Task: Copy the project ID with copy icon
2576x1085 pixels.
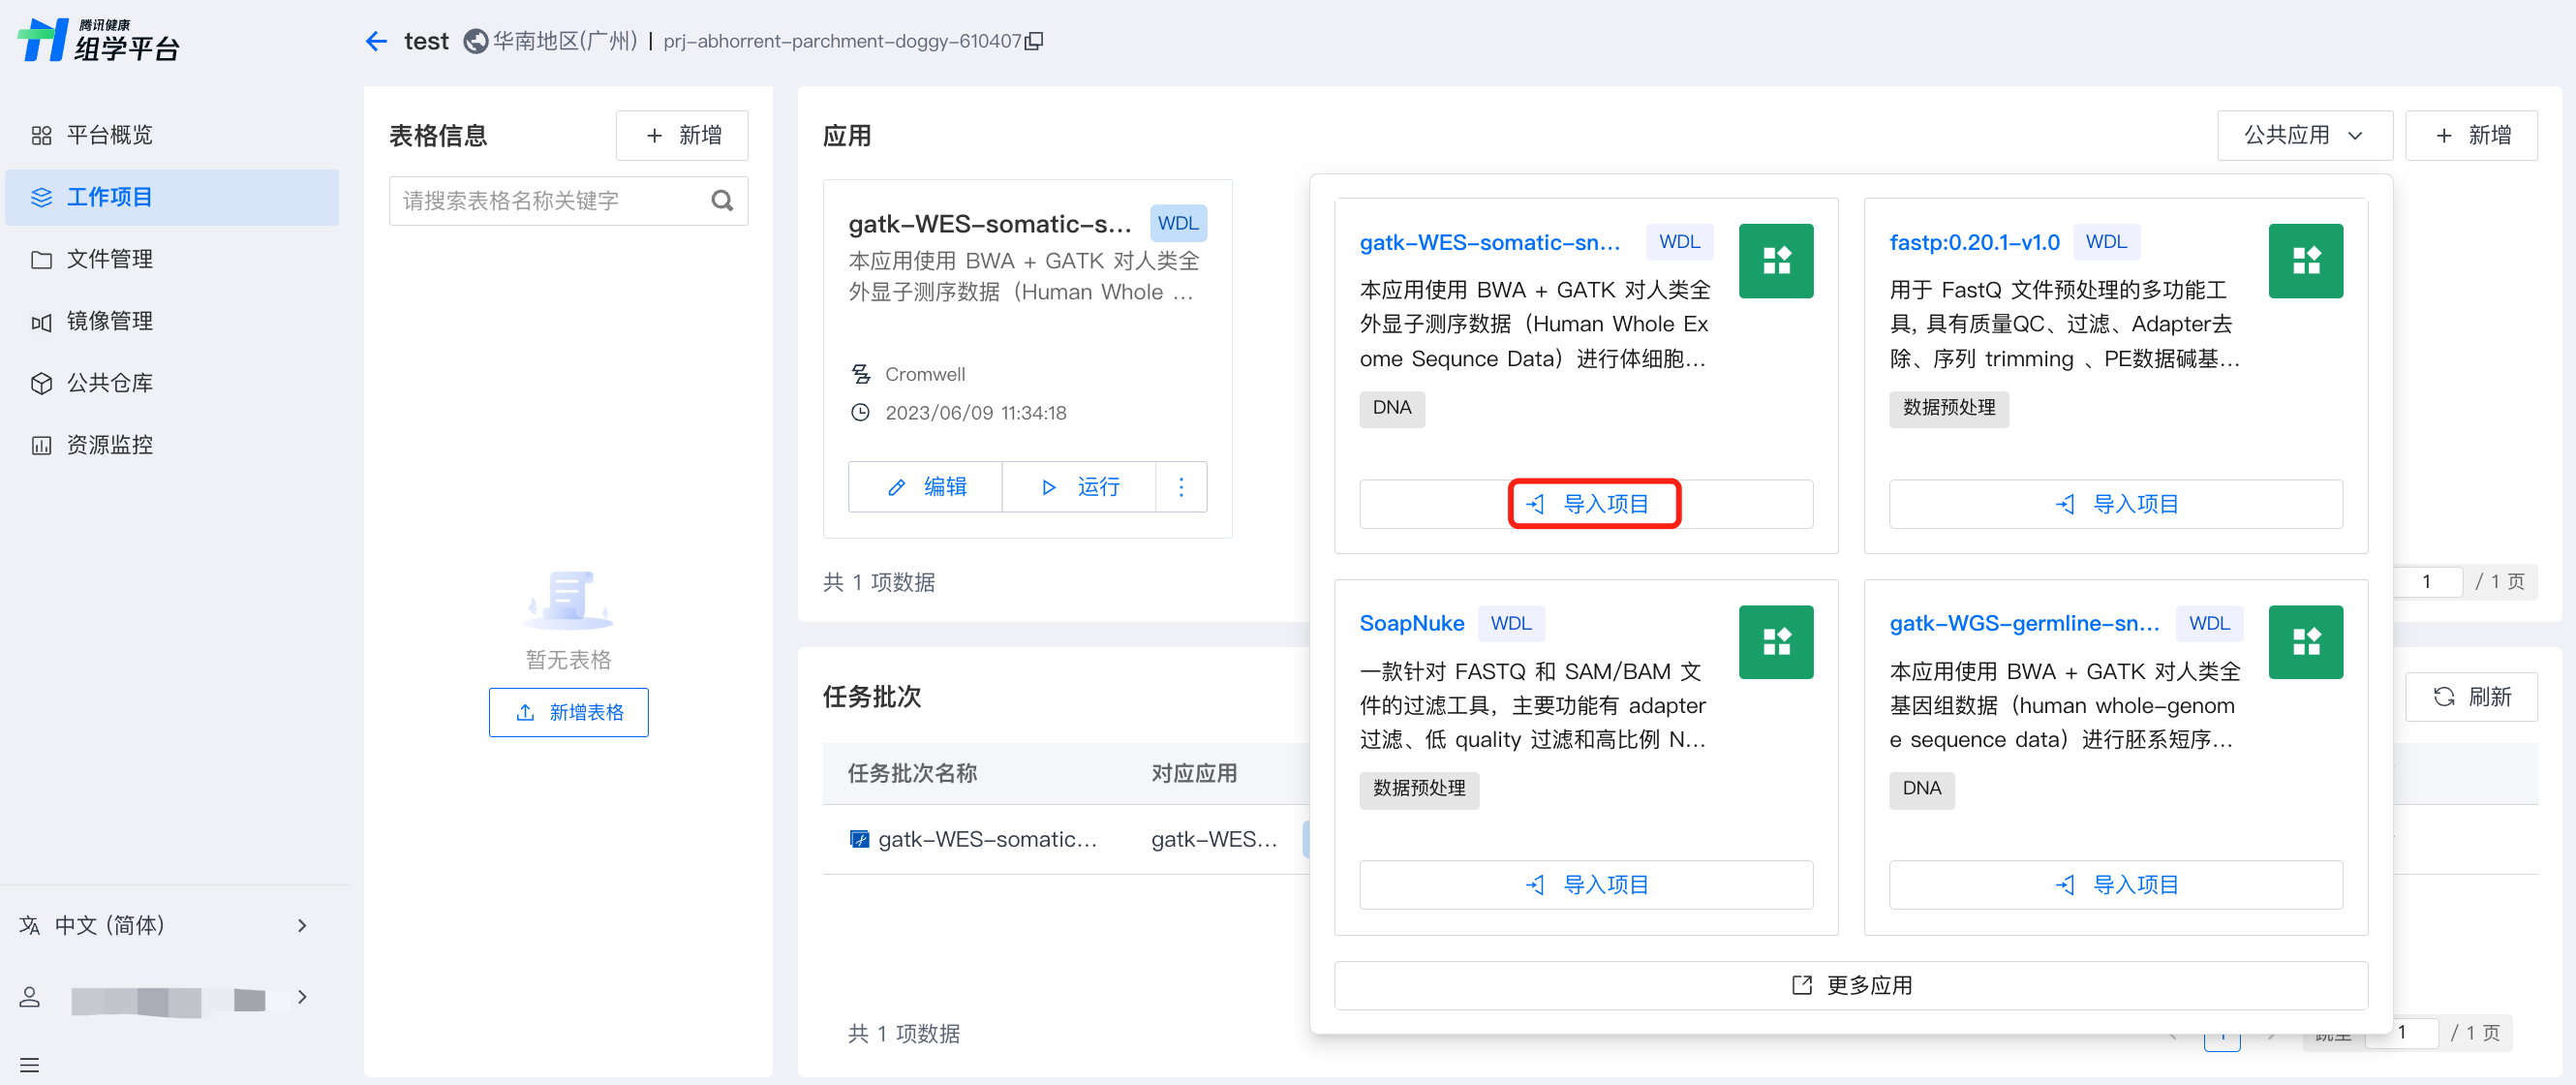Action: 1035,41
